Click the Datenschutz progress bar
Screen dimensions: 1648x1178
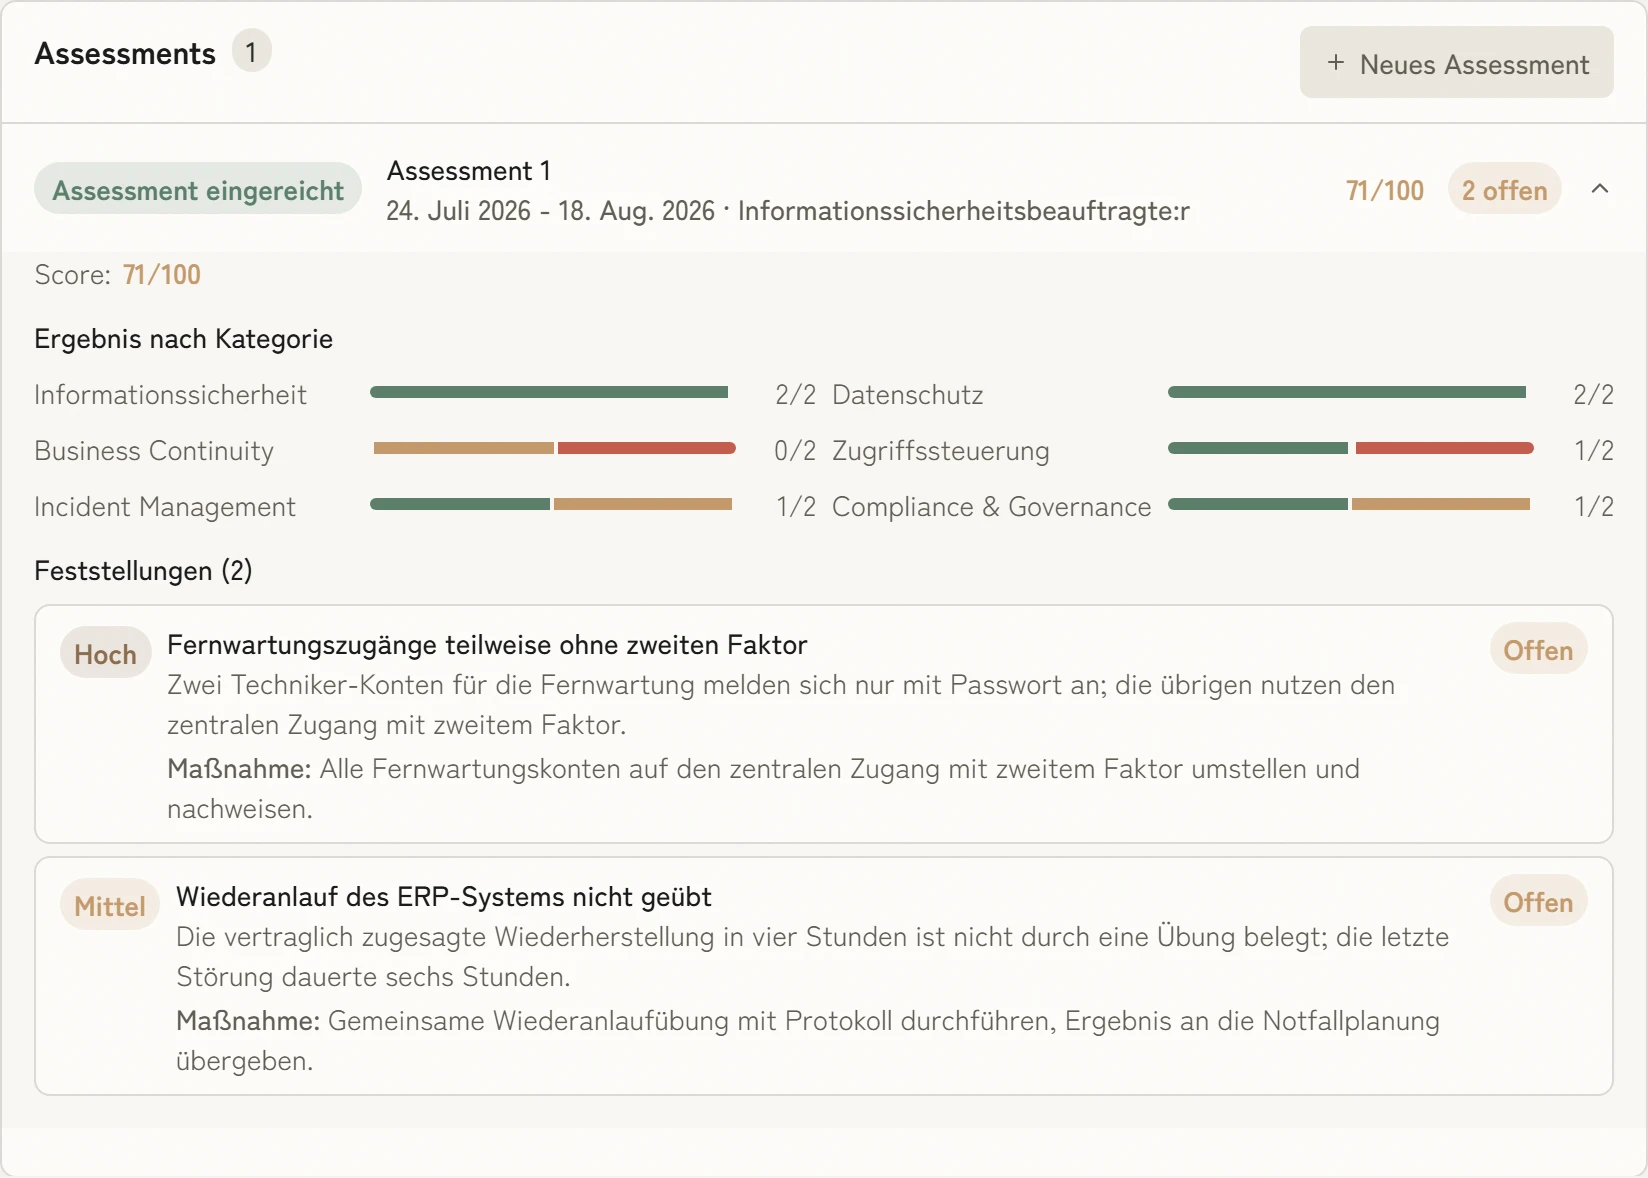coord(1347,393)
